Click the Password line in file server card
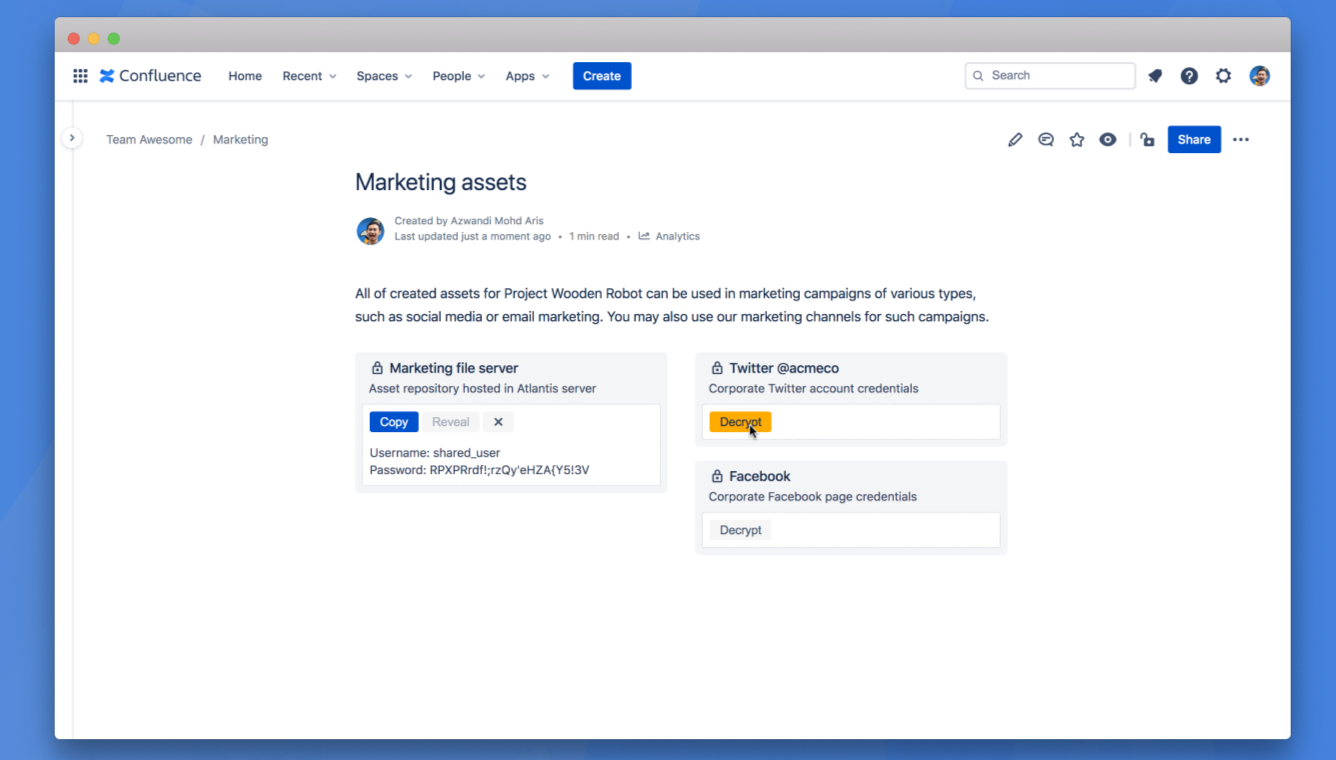 point(480,470)
